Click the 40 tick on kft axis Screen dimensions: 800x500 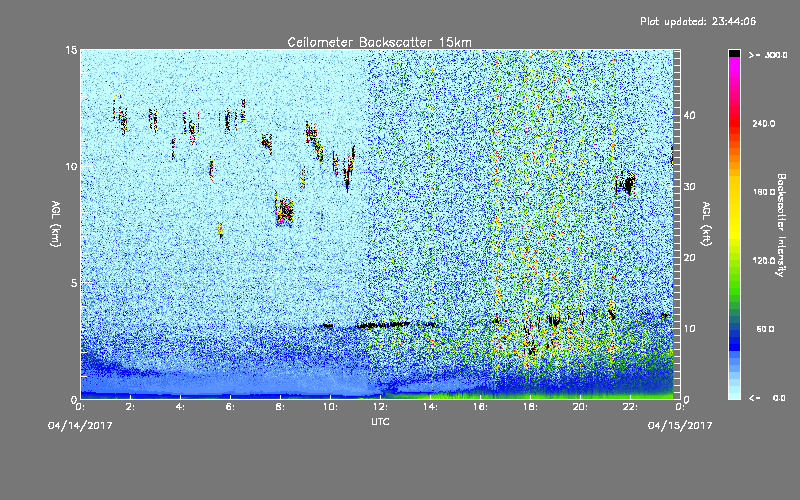click(x=689, y=115)
